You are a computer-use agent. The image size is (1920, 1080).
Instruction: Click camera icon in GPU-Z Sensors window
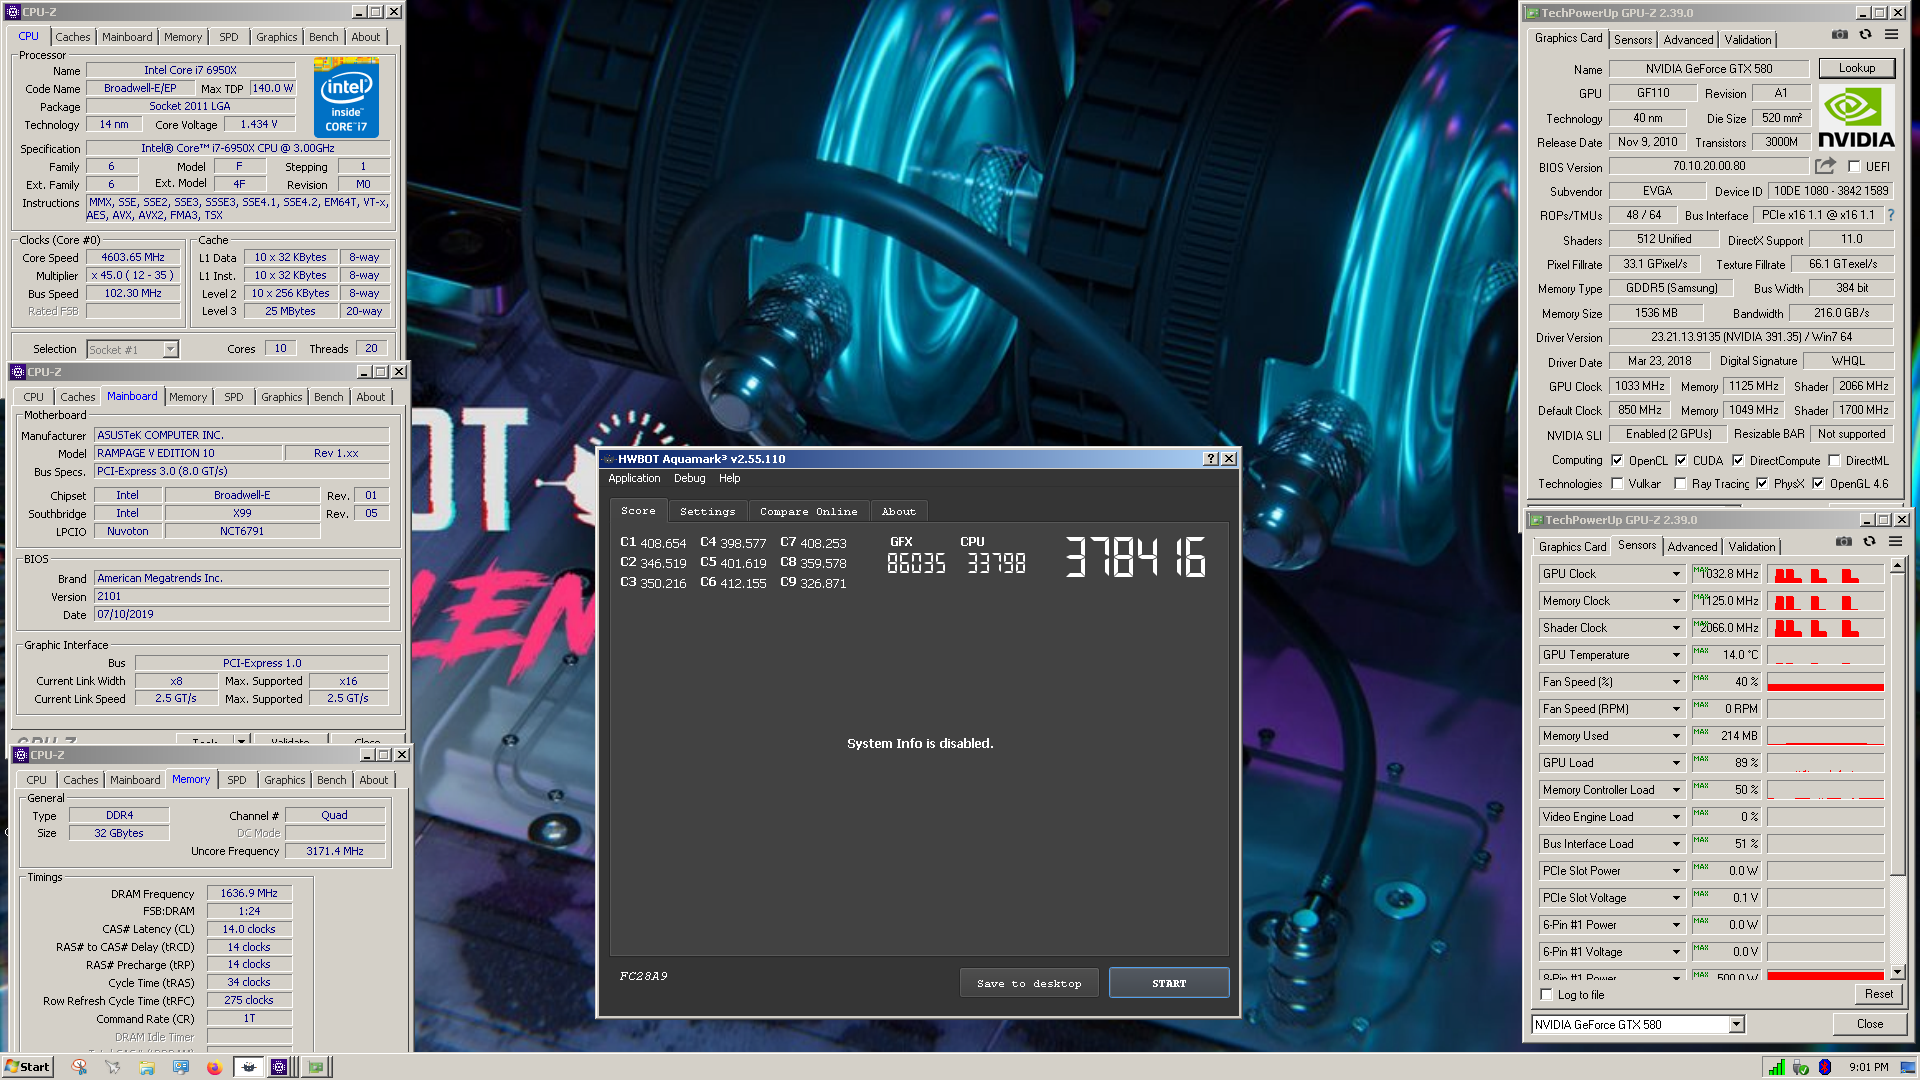click(1843, 542)
